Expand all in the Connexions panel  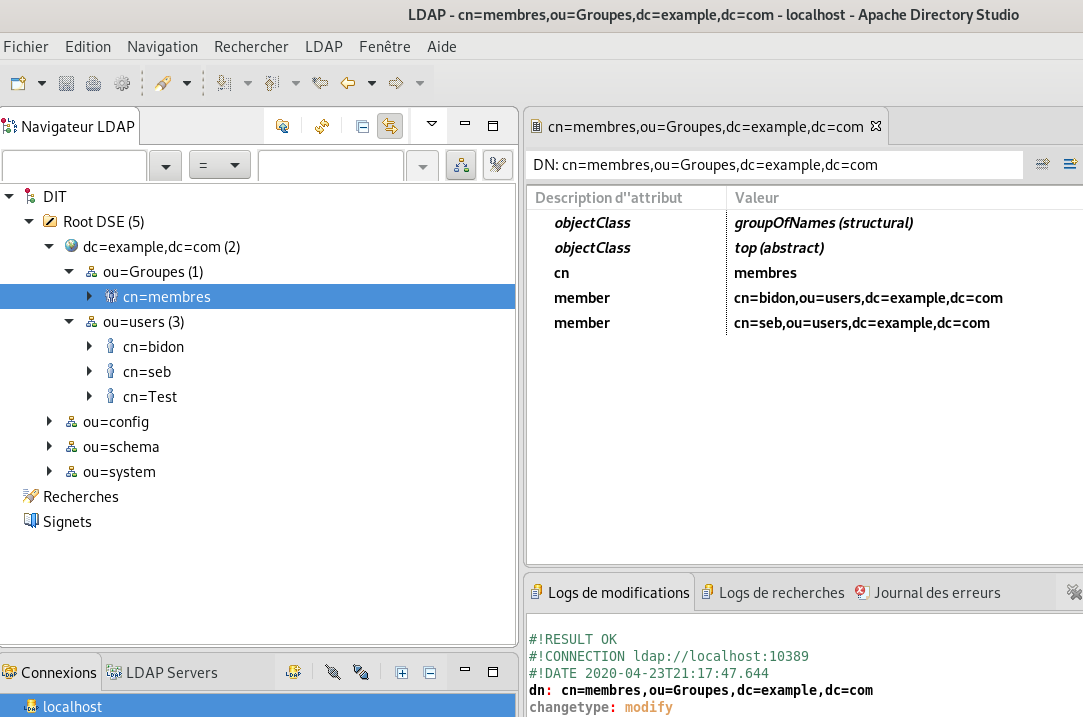point(401,673)
